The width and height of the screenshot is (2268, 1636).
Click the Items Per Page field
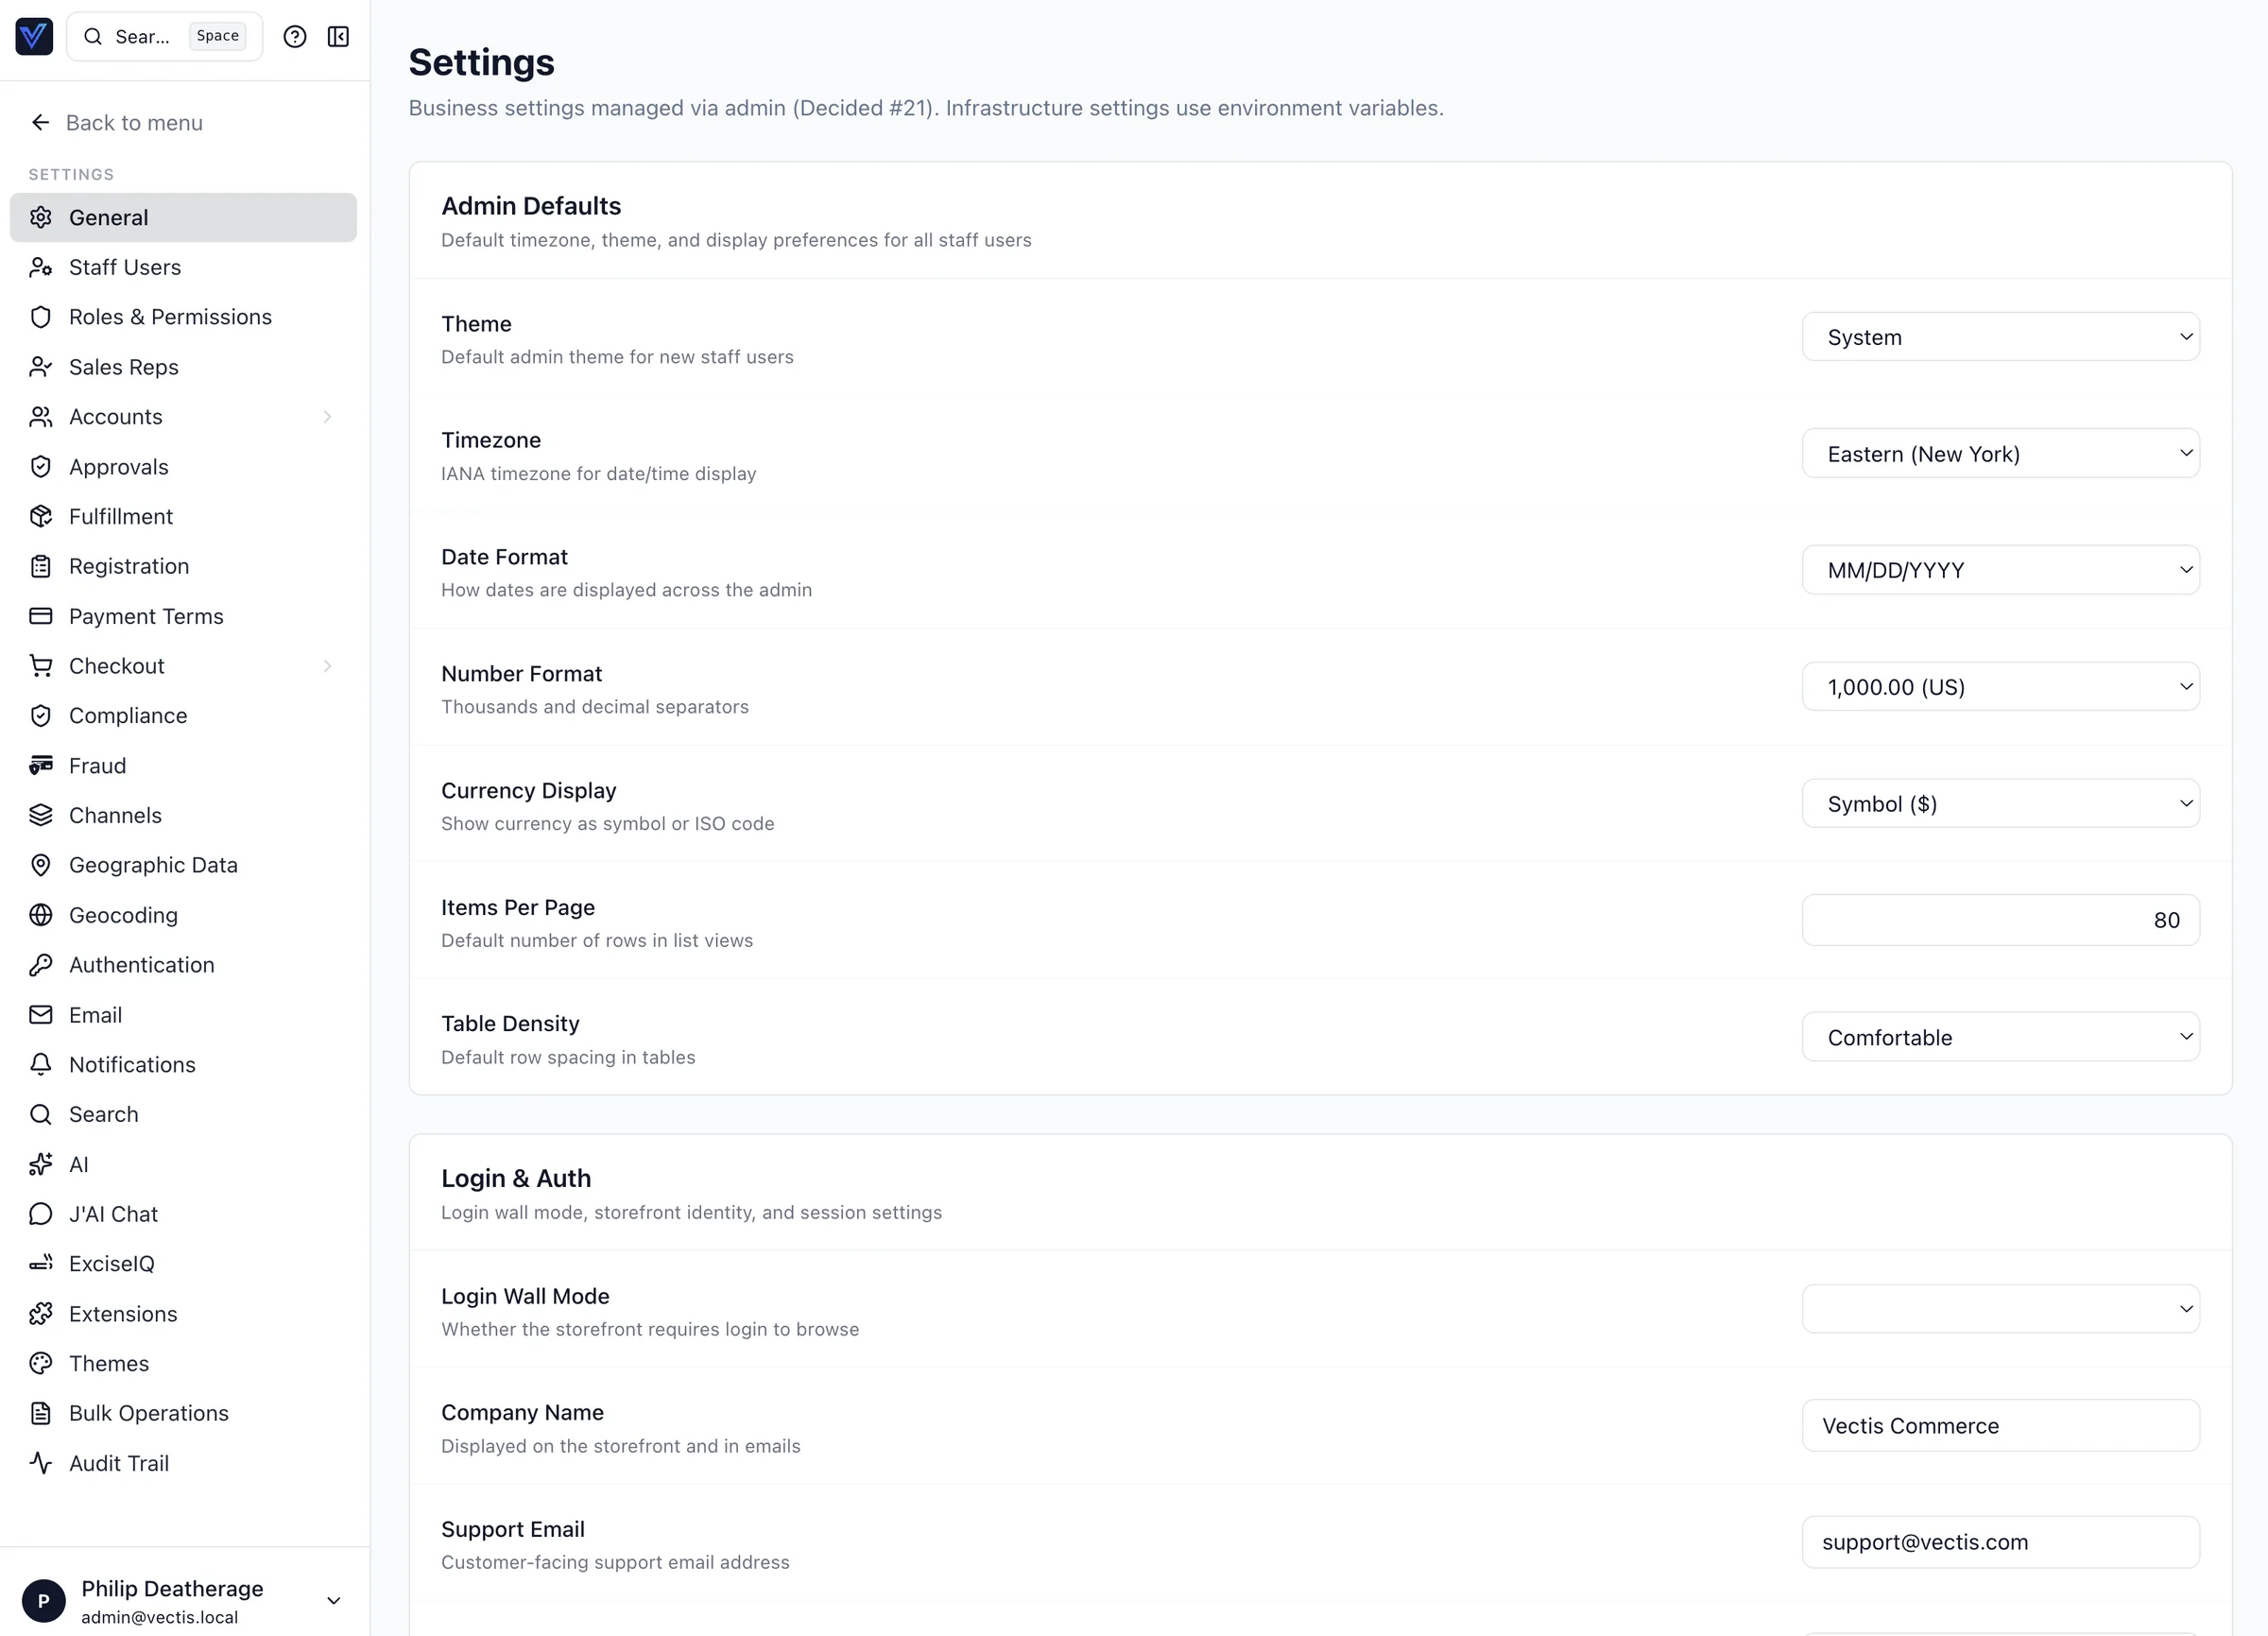point(2000,920)
